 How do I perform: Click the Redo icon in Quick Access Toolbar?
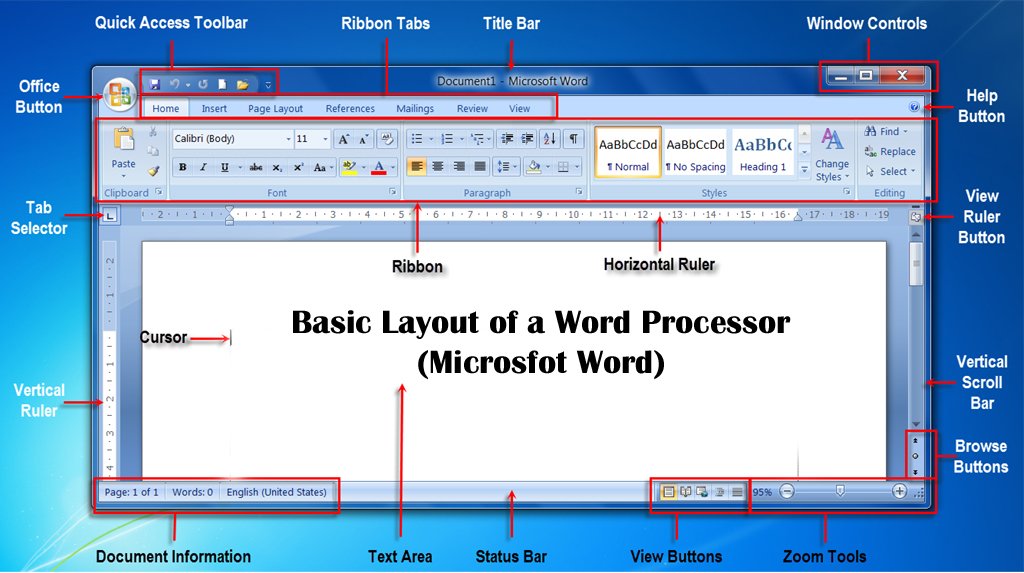point(203,84)
